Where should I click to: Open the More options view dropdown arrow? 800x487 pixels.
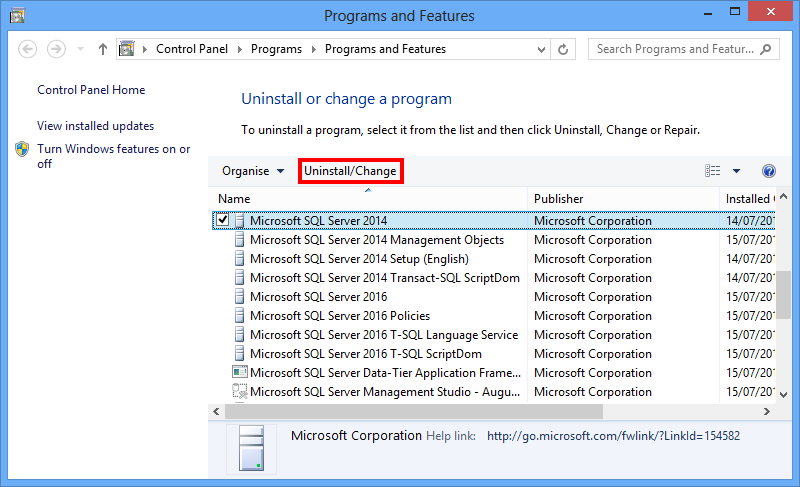coord(736,171)
